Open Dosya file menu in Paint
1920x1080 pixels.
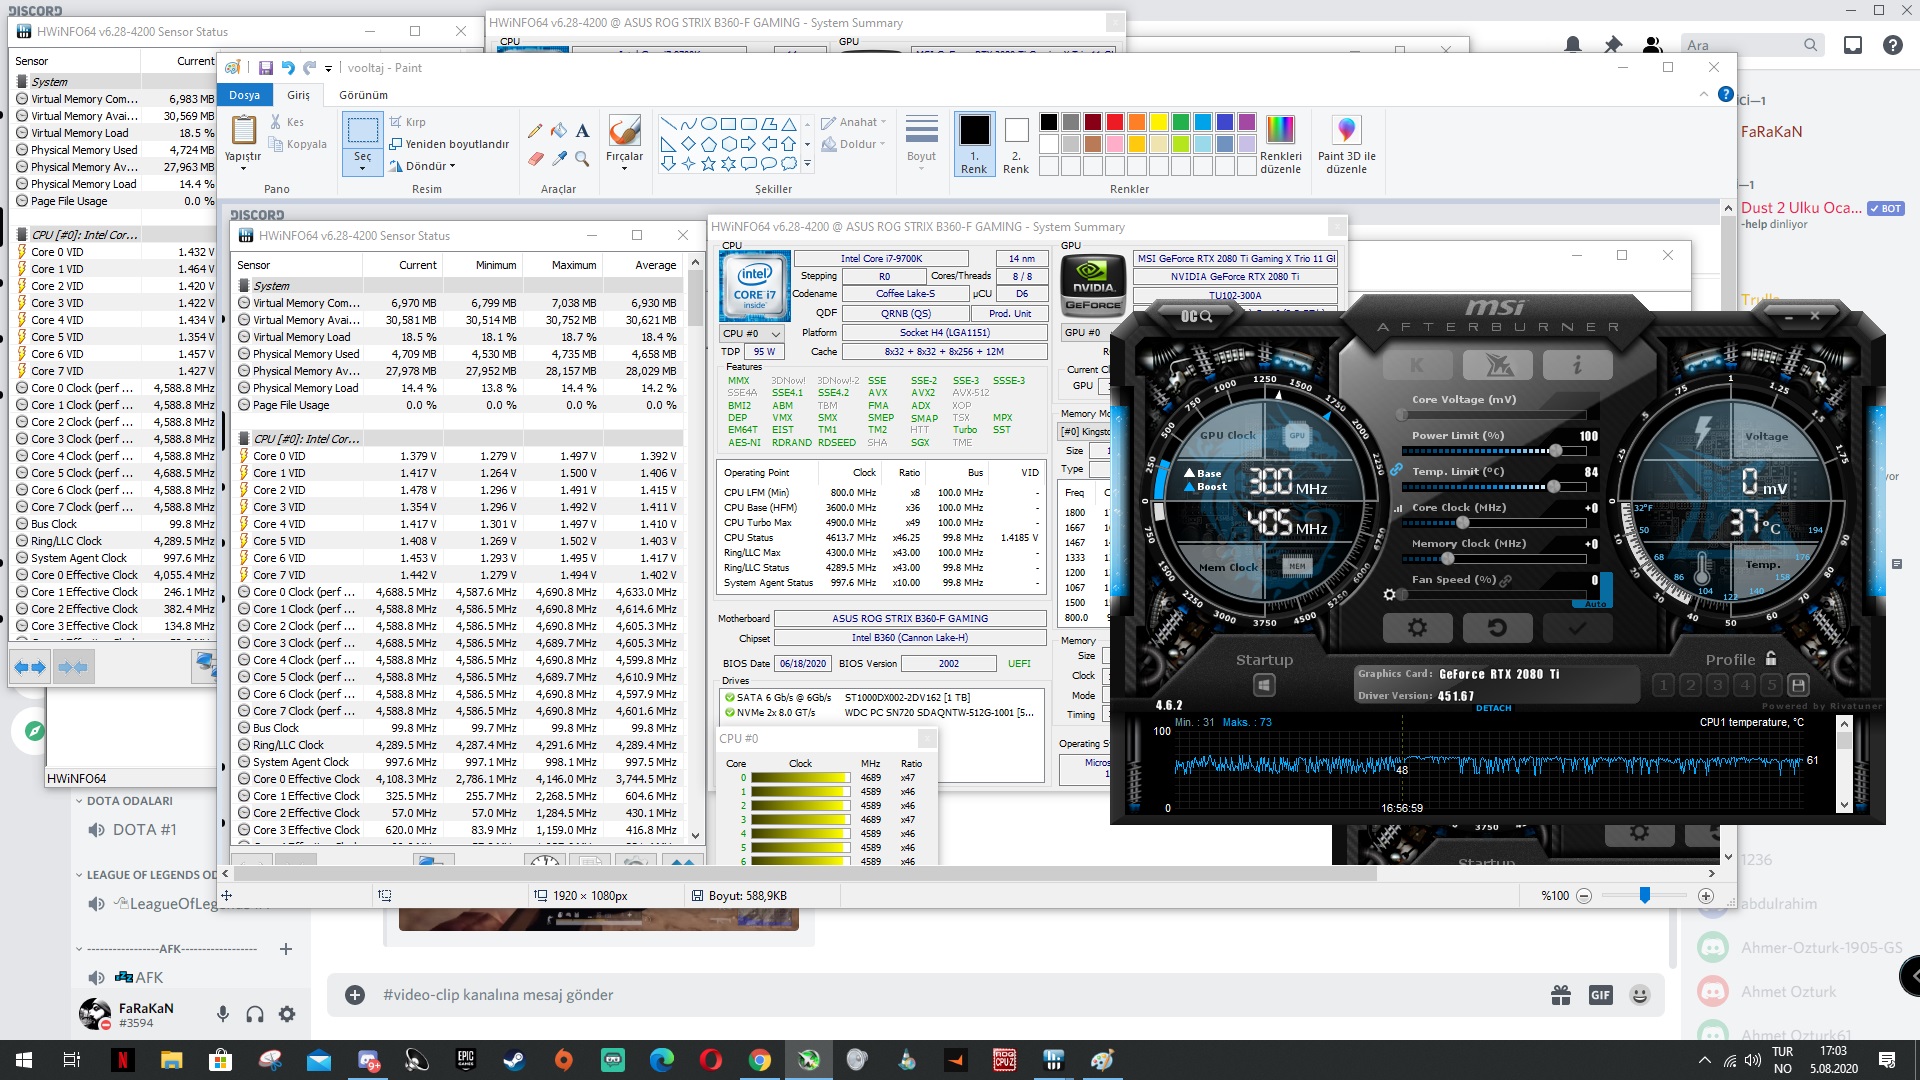pyautogui.click(x=244, y=95)
